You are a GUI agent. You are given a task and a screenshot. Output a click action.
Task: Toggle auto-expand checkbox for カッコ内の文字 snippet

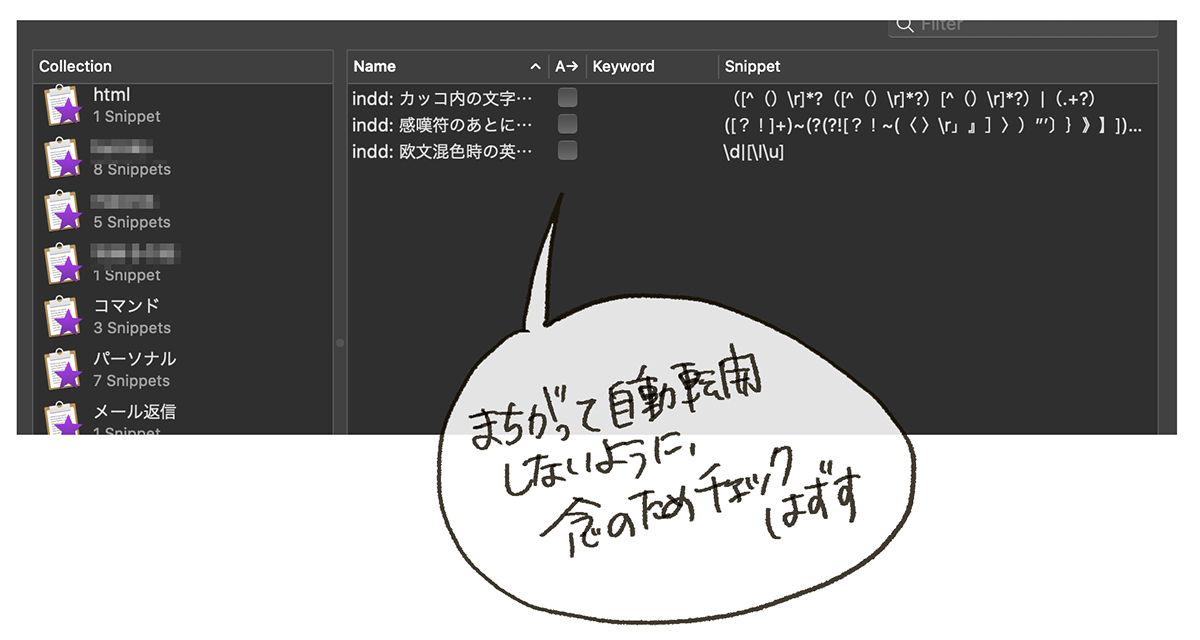tap(567, 98)
